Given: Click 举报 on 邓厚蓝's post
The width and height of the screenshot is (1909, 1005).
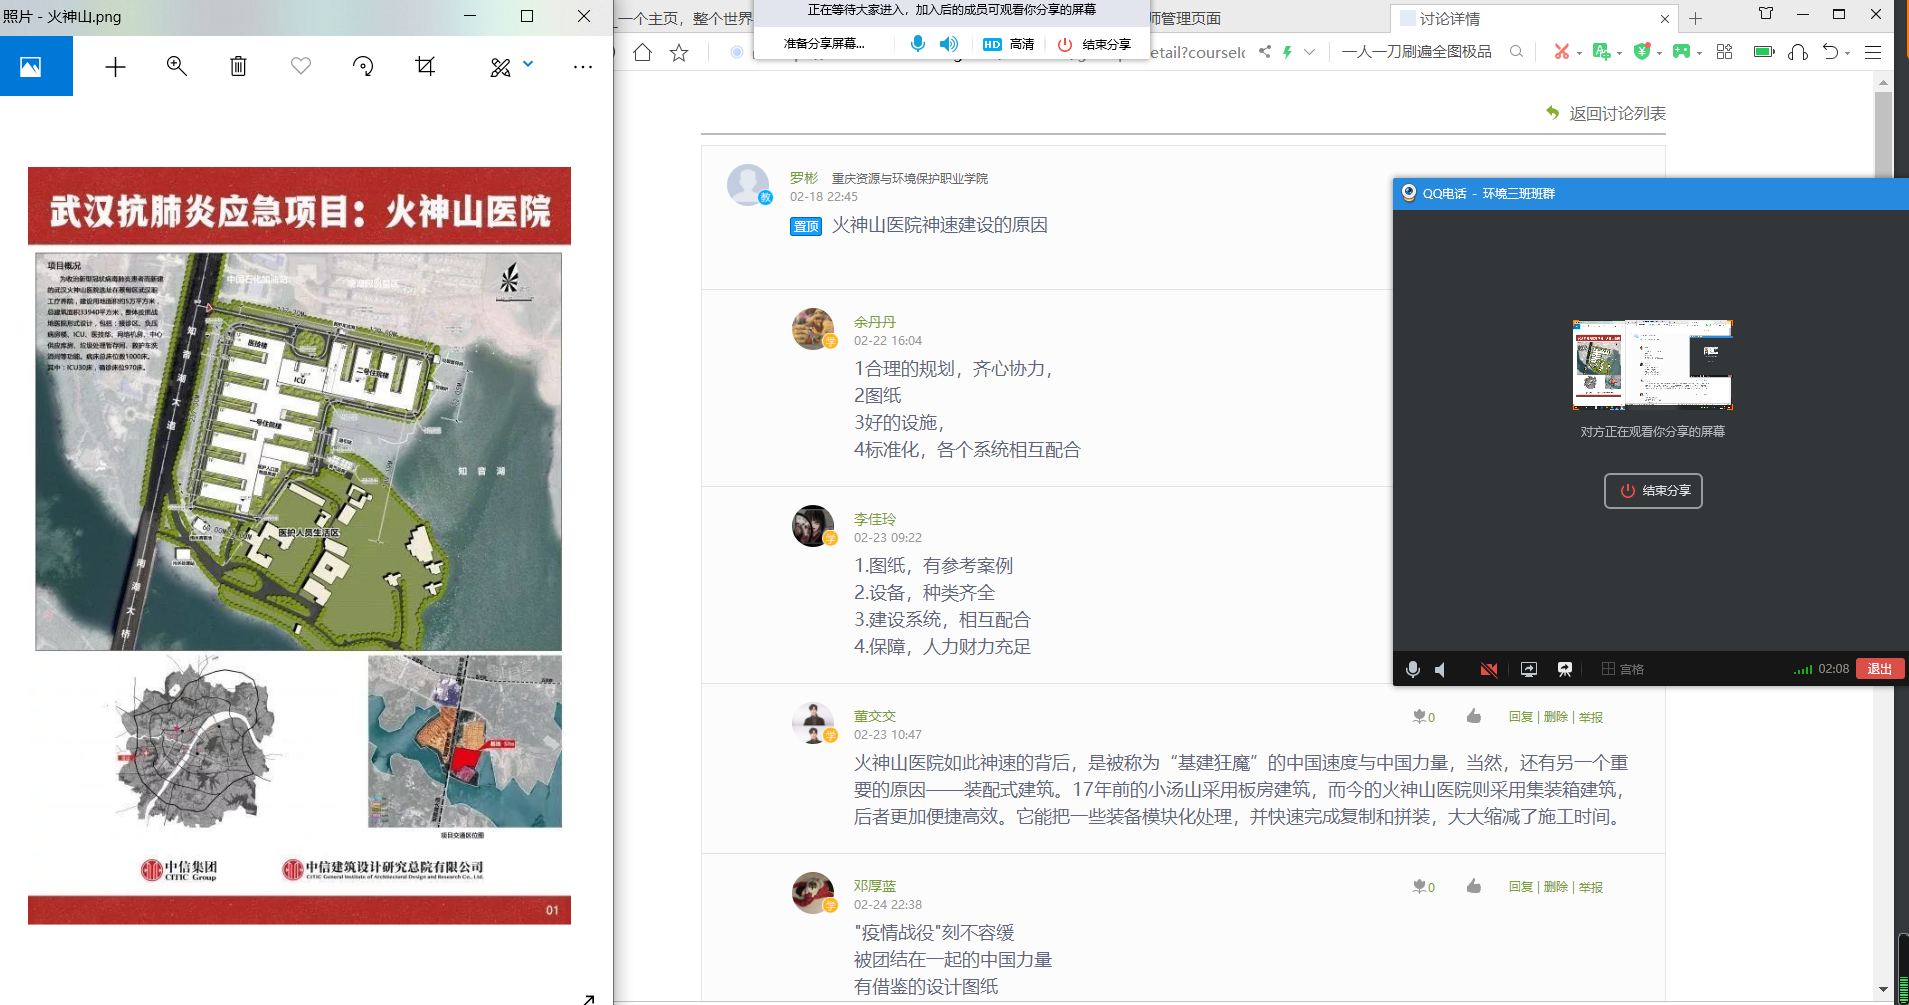Looking at the screenshot, I should [x=1591, y=887].
